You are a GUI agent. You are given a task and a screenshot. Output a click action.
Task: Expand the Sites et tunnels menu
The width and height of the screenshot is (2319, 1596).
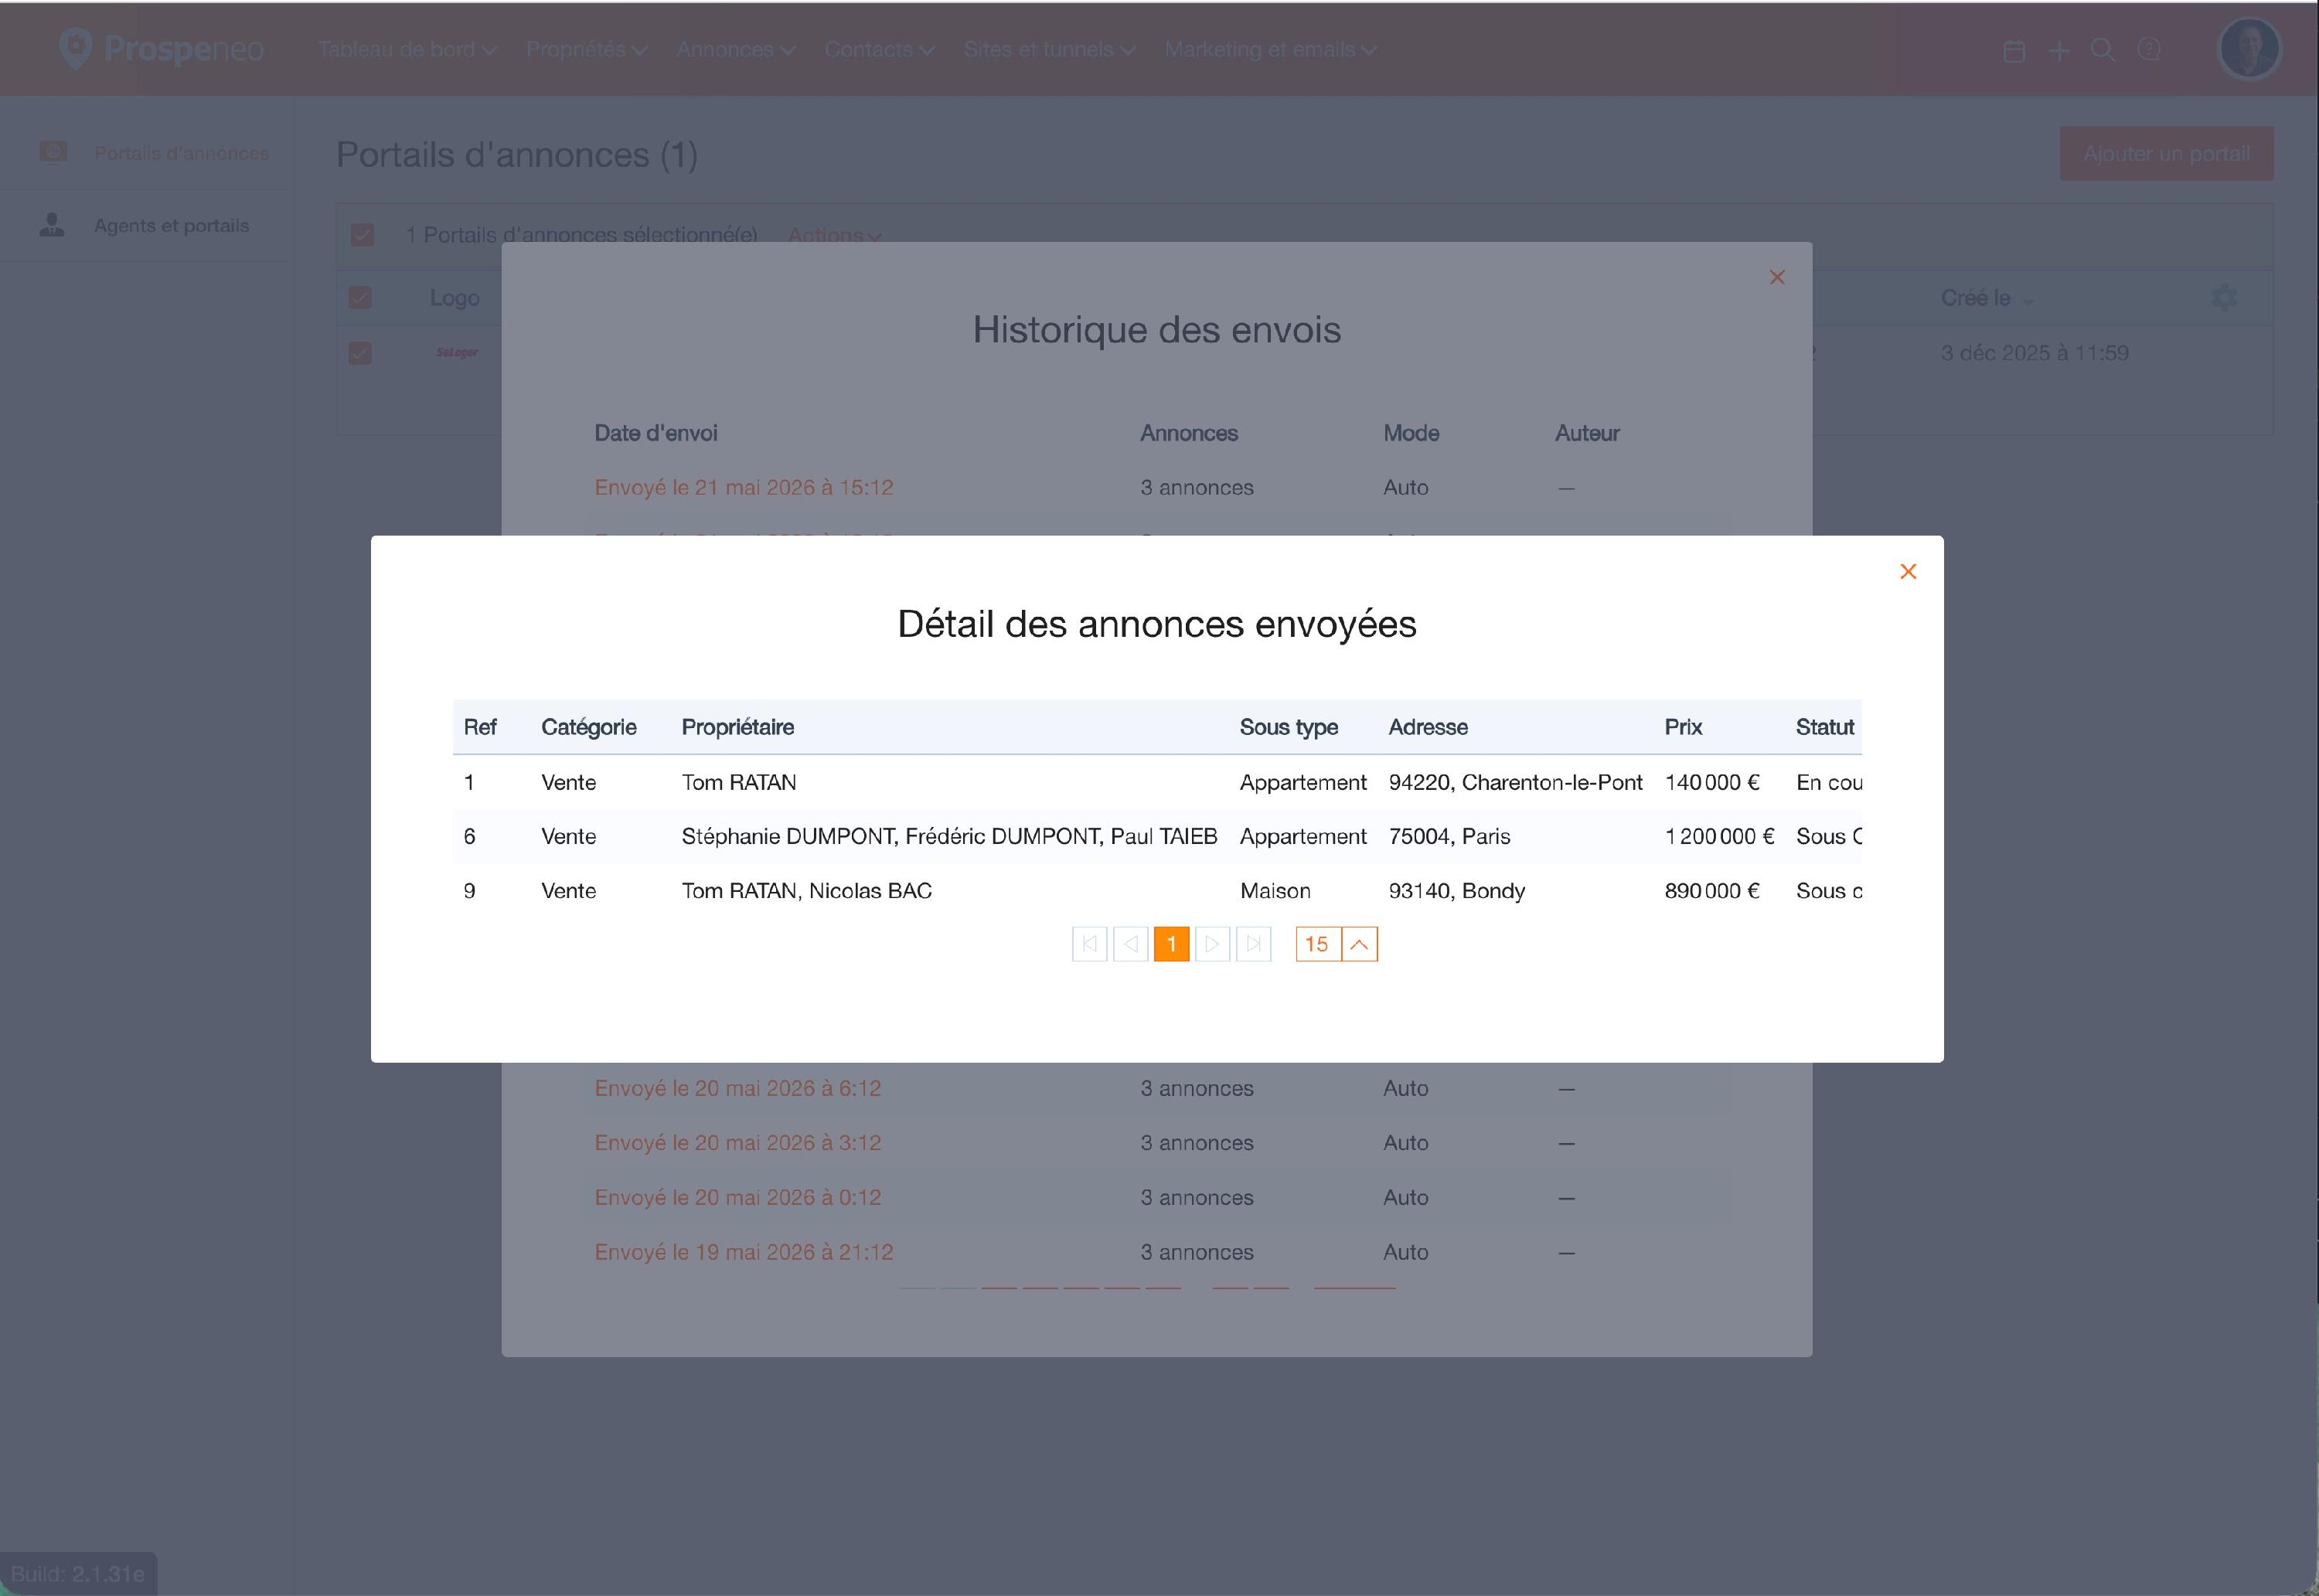click(1049, 50)
